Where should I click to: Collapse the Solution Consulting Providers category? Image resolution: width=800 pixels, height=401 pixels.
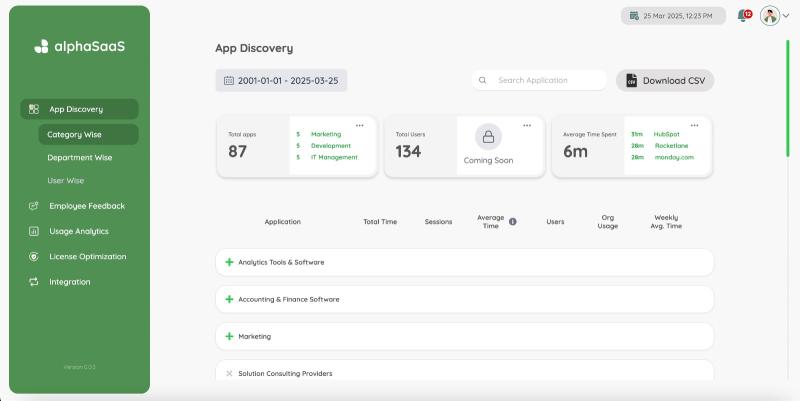click(229, 373)
